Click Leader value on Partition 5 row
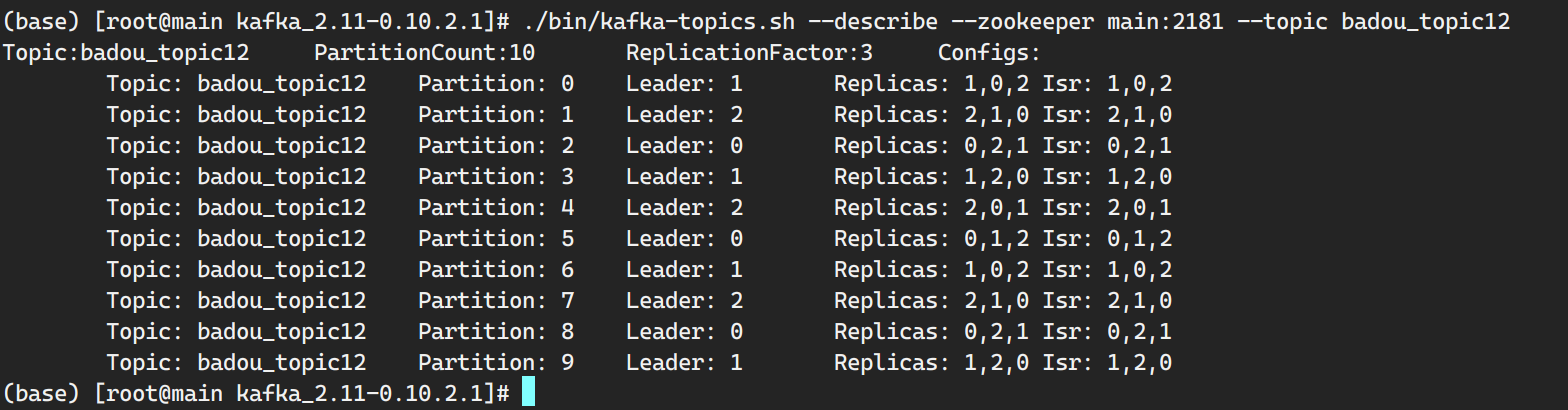The height and width of the screenshot is (410, 1568). pyautogui.click(x=736, y=238)
